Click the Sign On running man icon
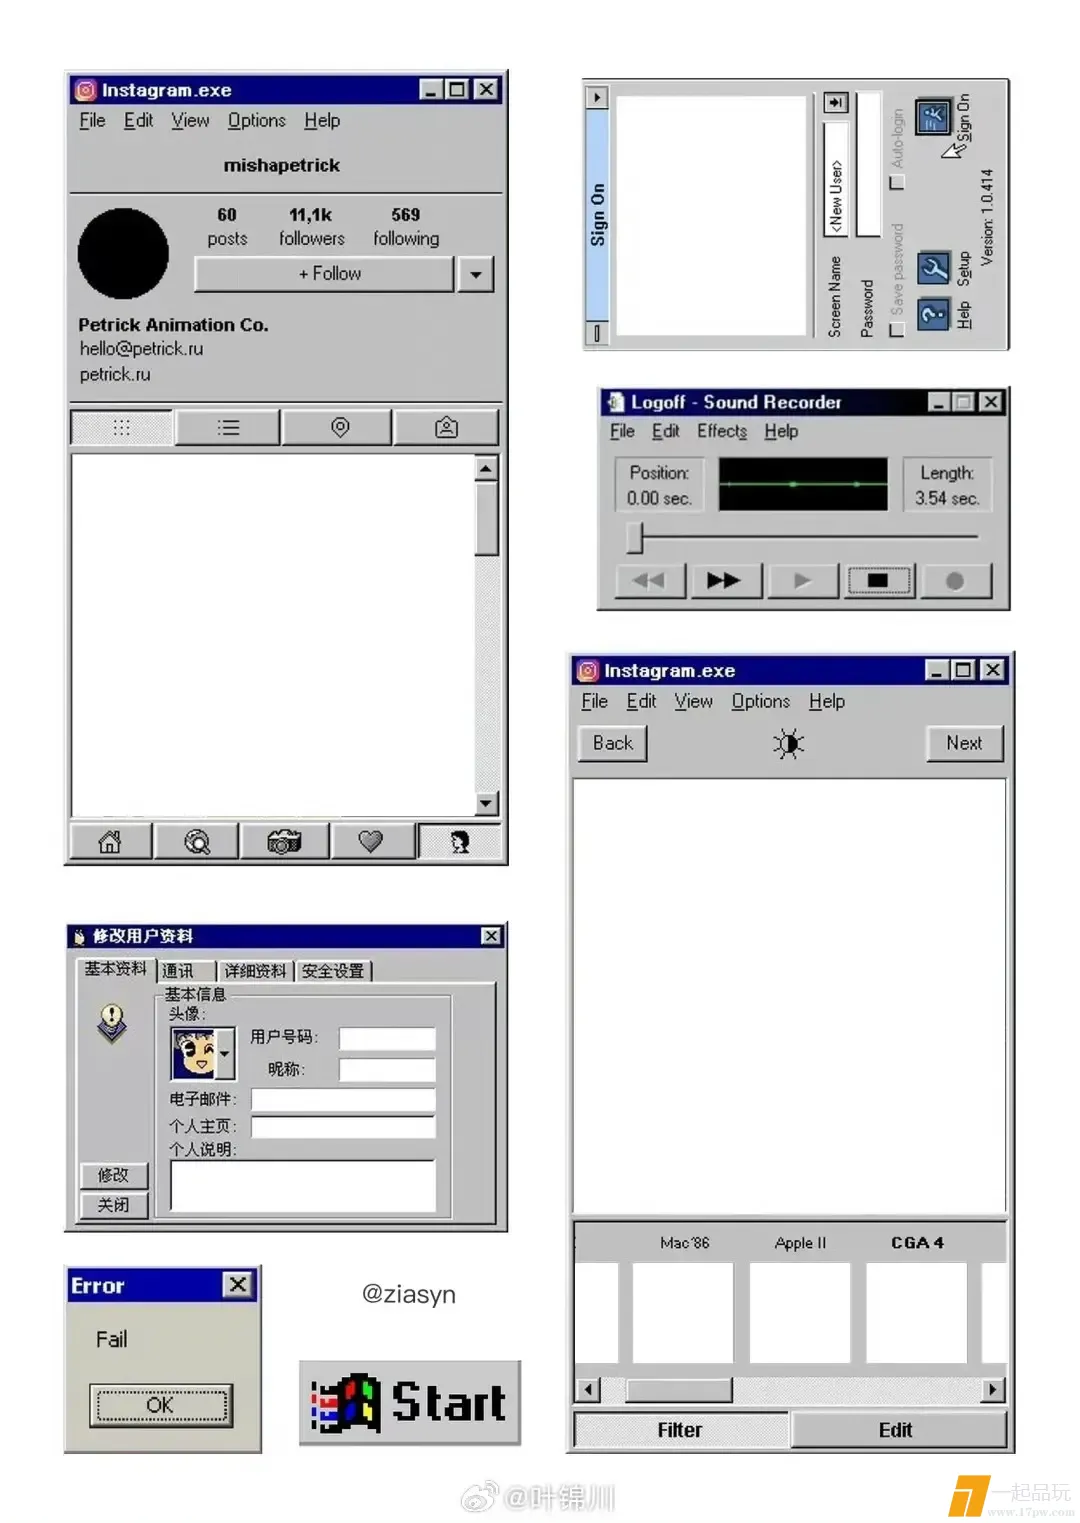This screenshot has height=1523, width=1080. click(x=933, y=117)
